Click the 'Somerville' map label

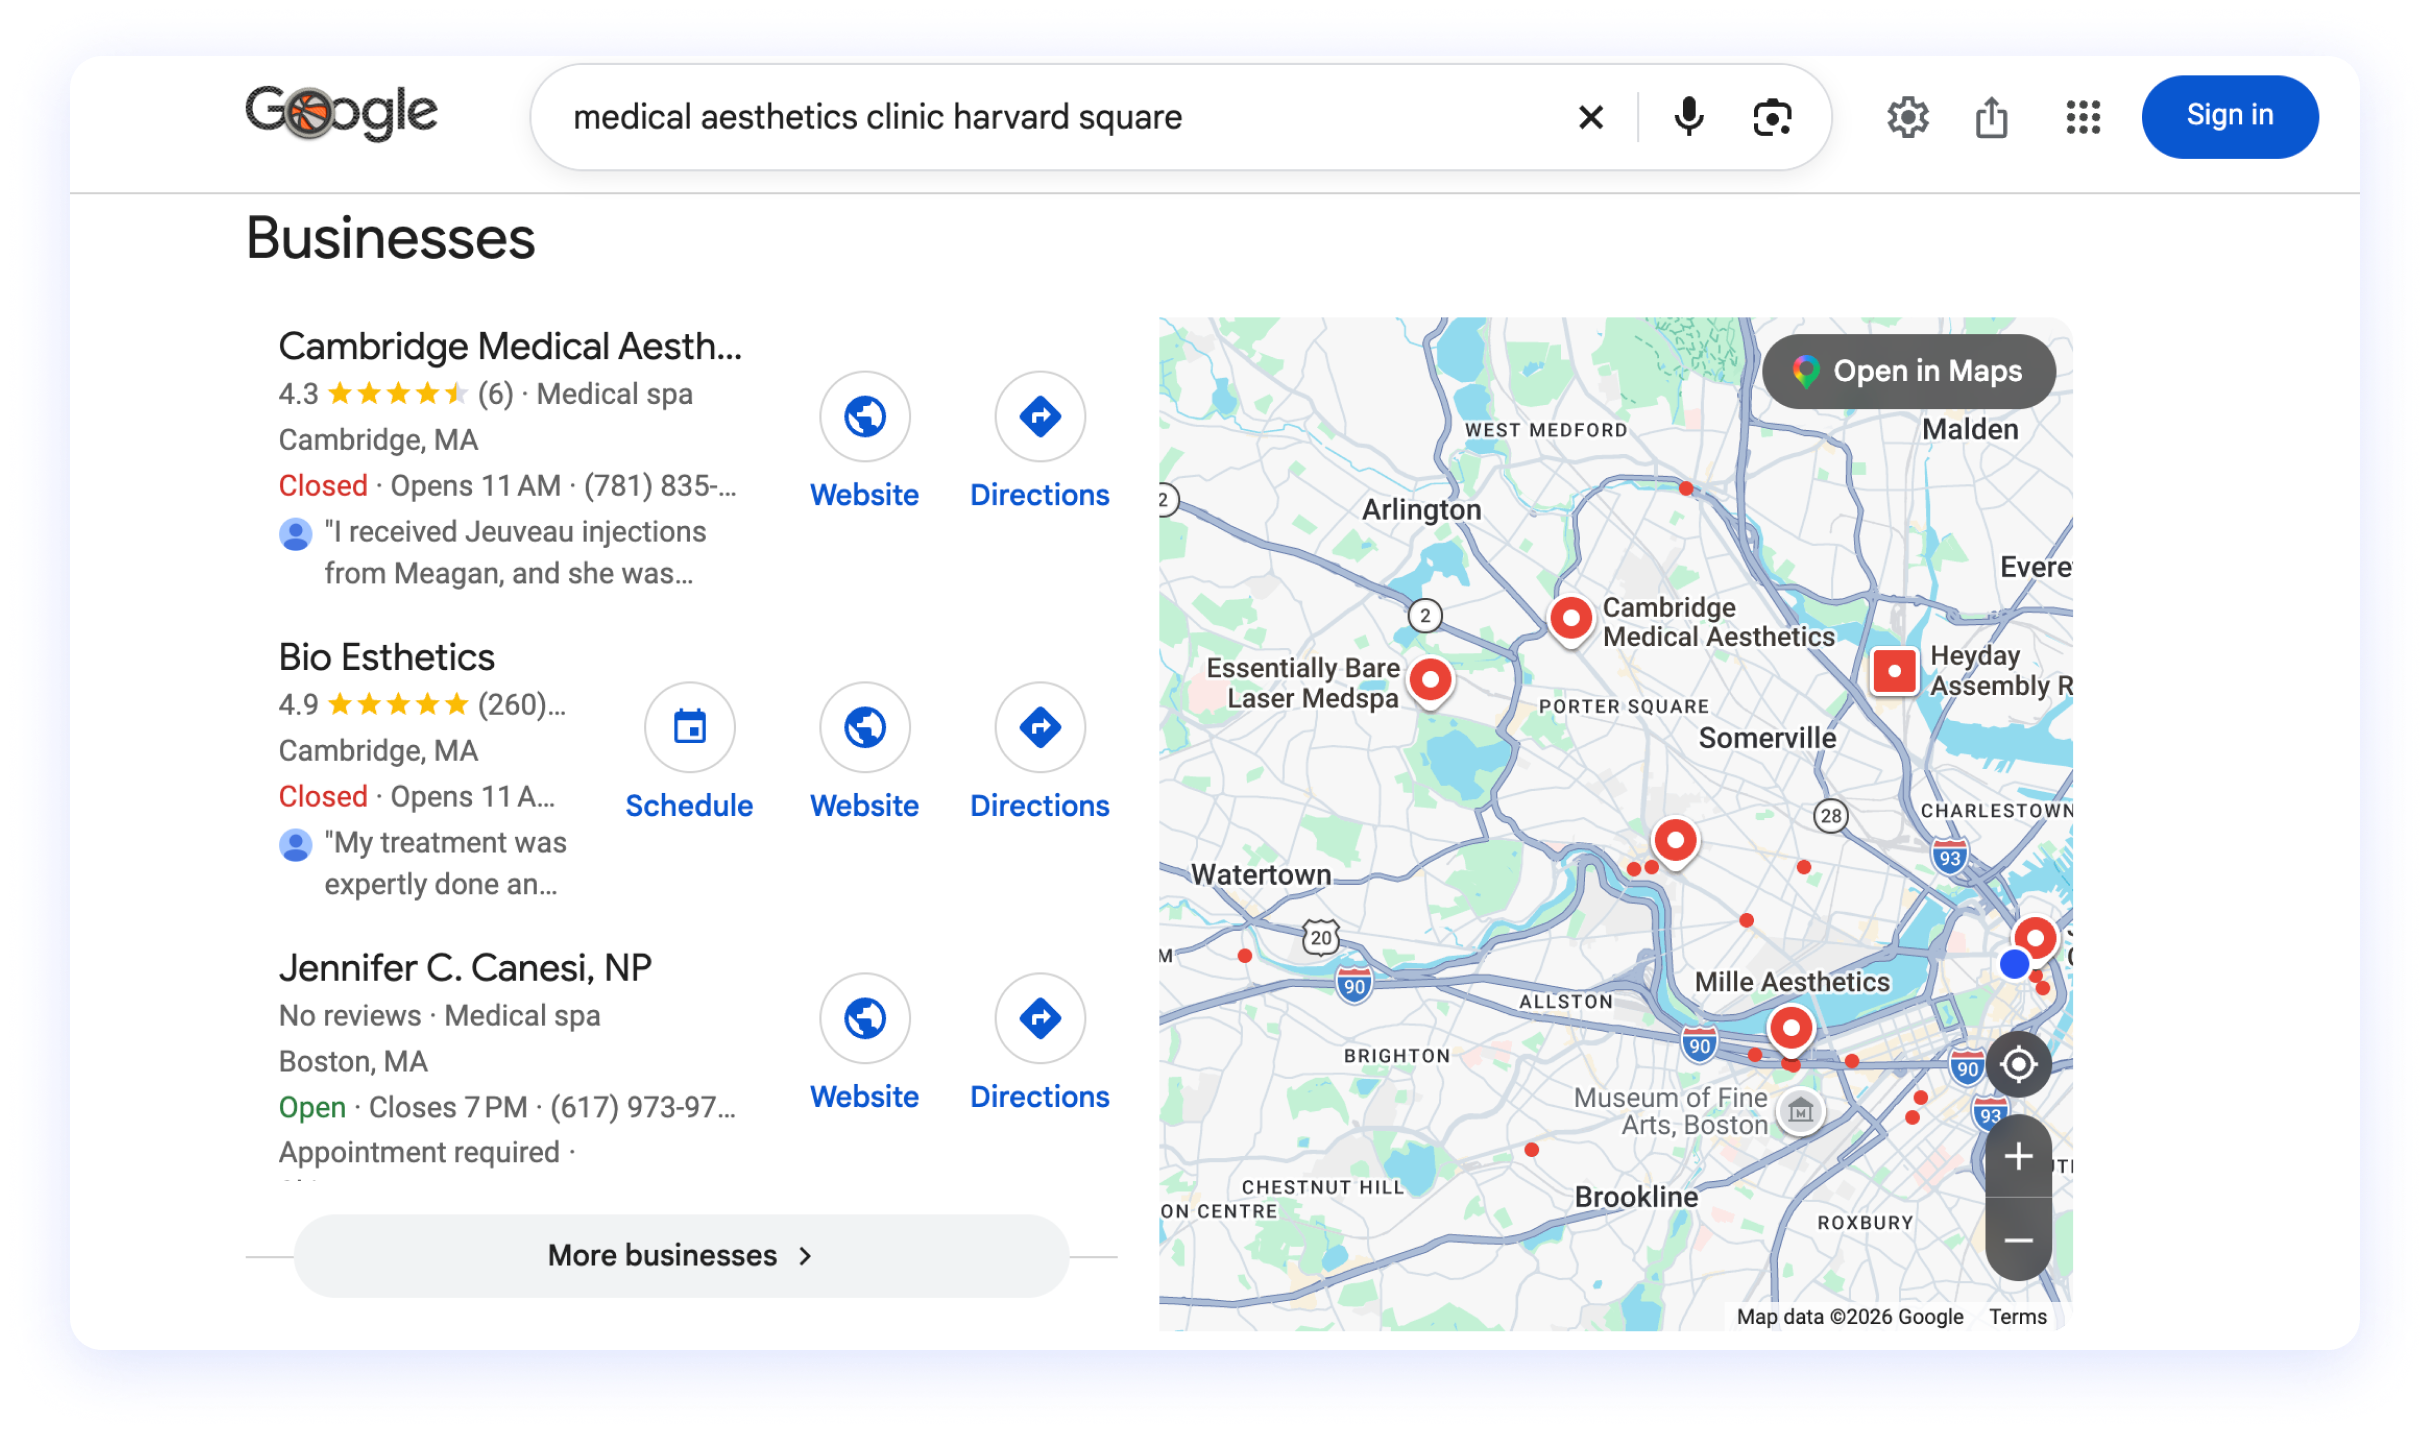[x=1767, y=738]
